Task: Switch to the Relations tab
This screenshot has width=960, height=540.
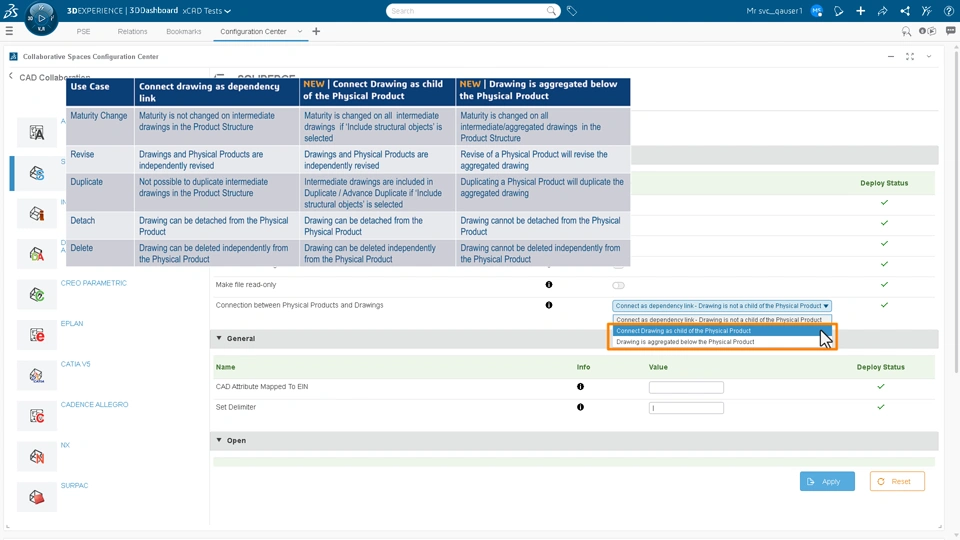Action: point(132,31)
